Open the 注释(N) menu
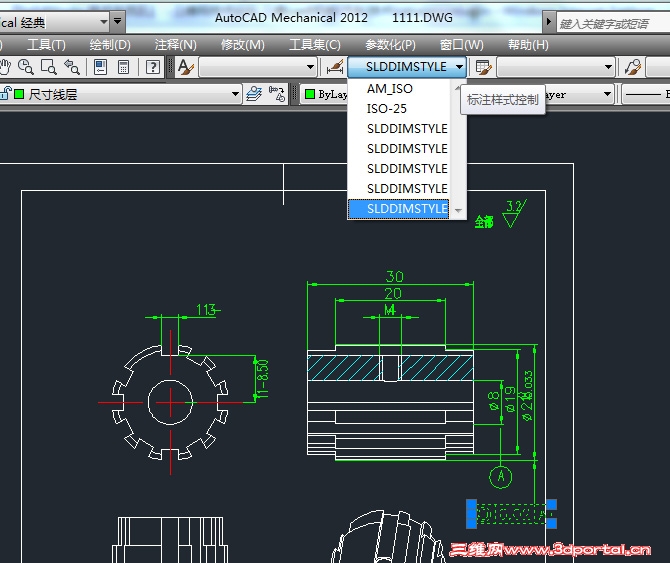Viewport: 670px width, 563px height. coord(175,44)
